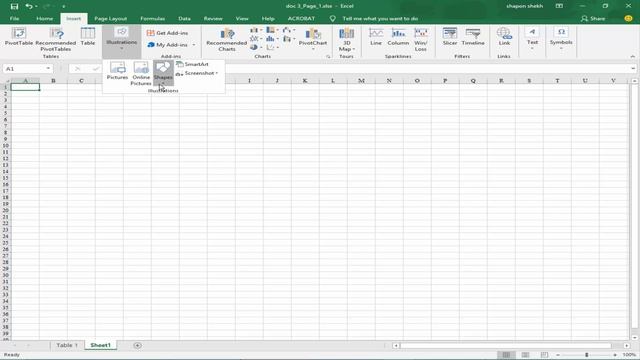This screenshot has height=360, width=640.
Task: Click the smiley feedback icon
Action: click(x=629, y=19)
